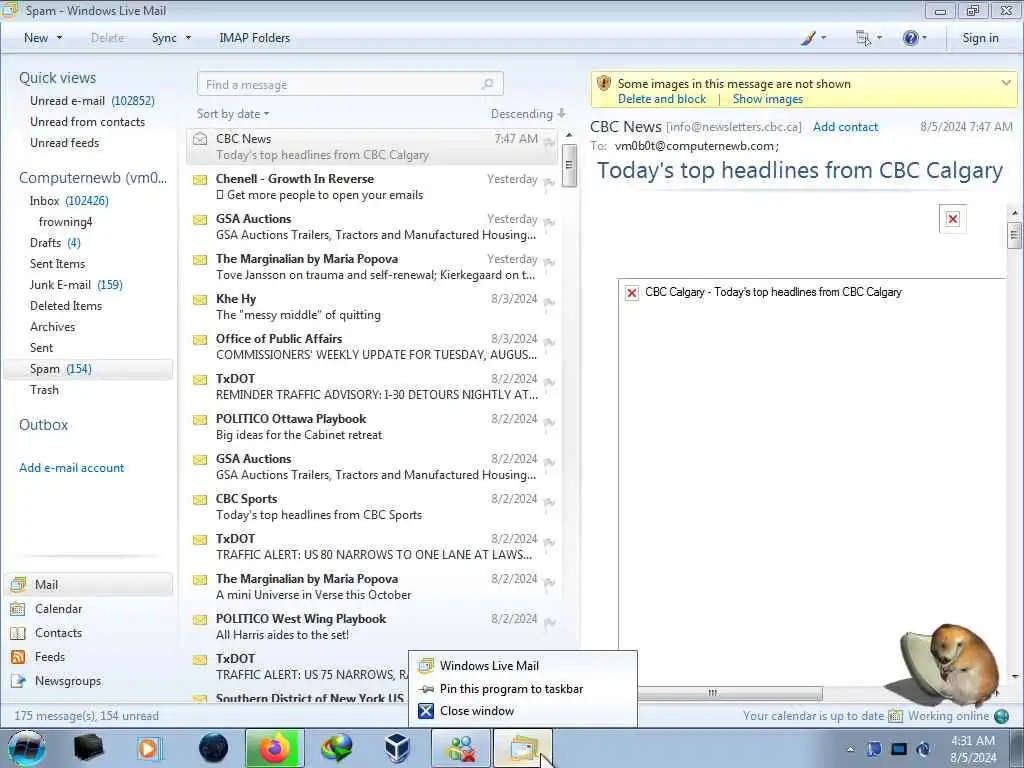Open the Feeds view icon
Screen dimensions: 1024x768
[18, 657]
